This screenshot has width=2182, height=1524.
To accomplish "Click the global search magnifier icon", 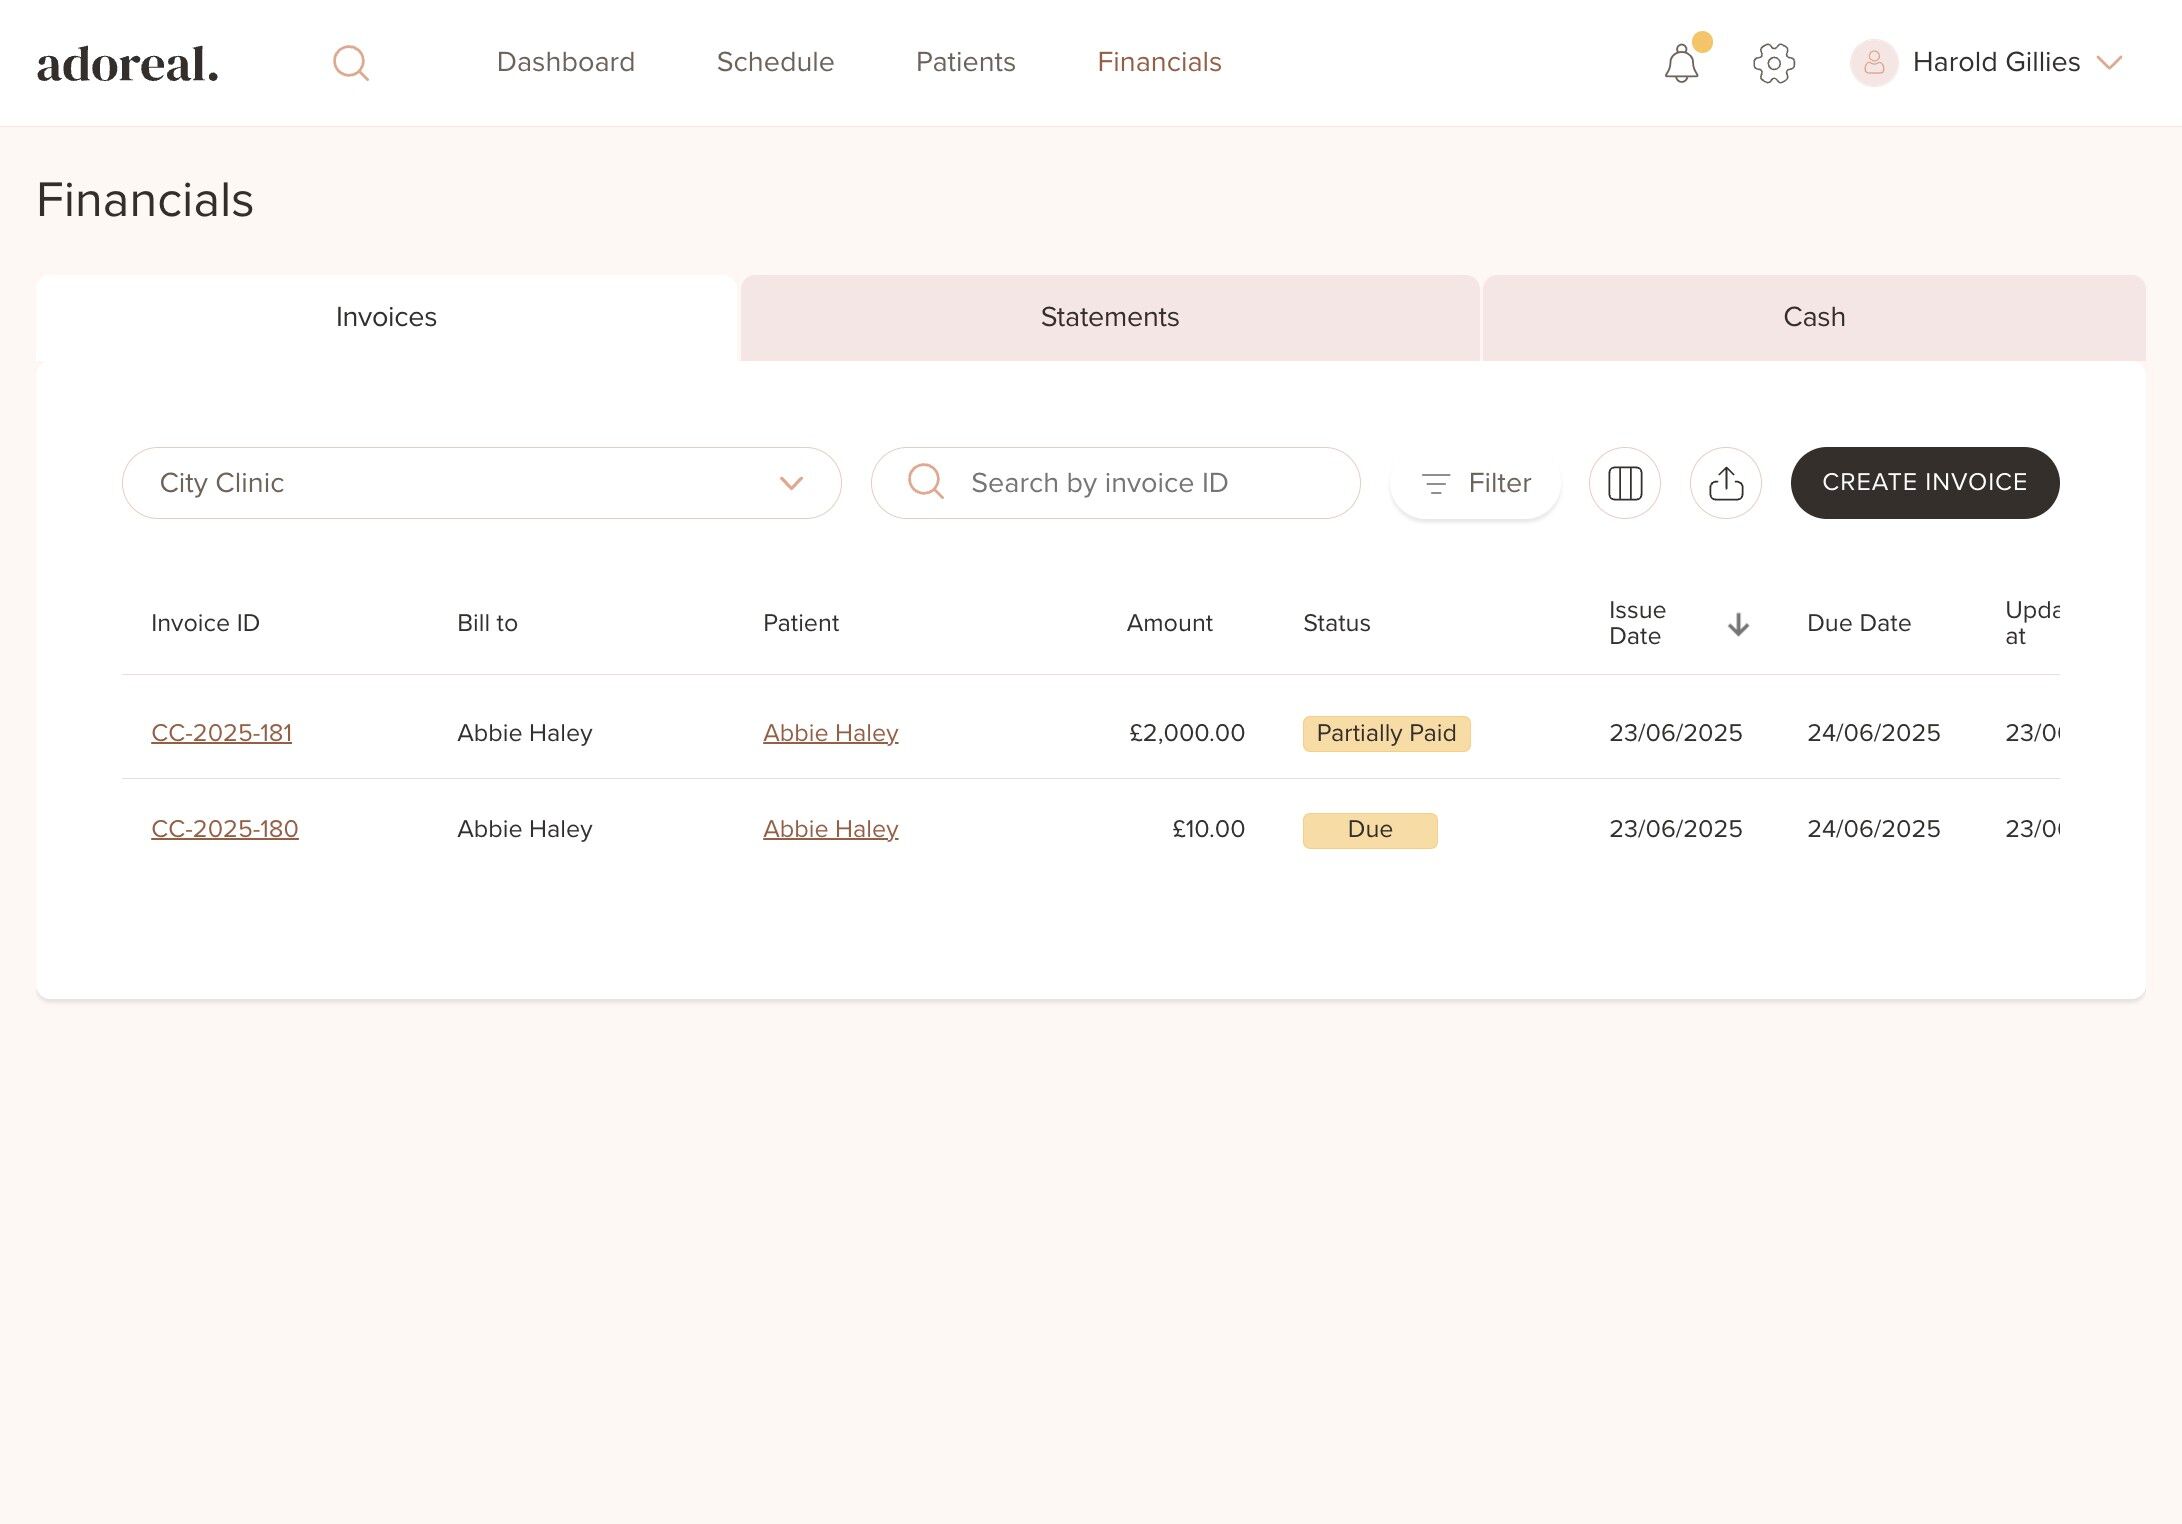I will tap(350, 63).
